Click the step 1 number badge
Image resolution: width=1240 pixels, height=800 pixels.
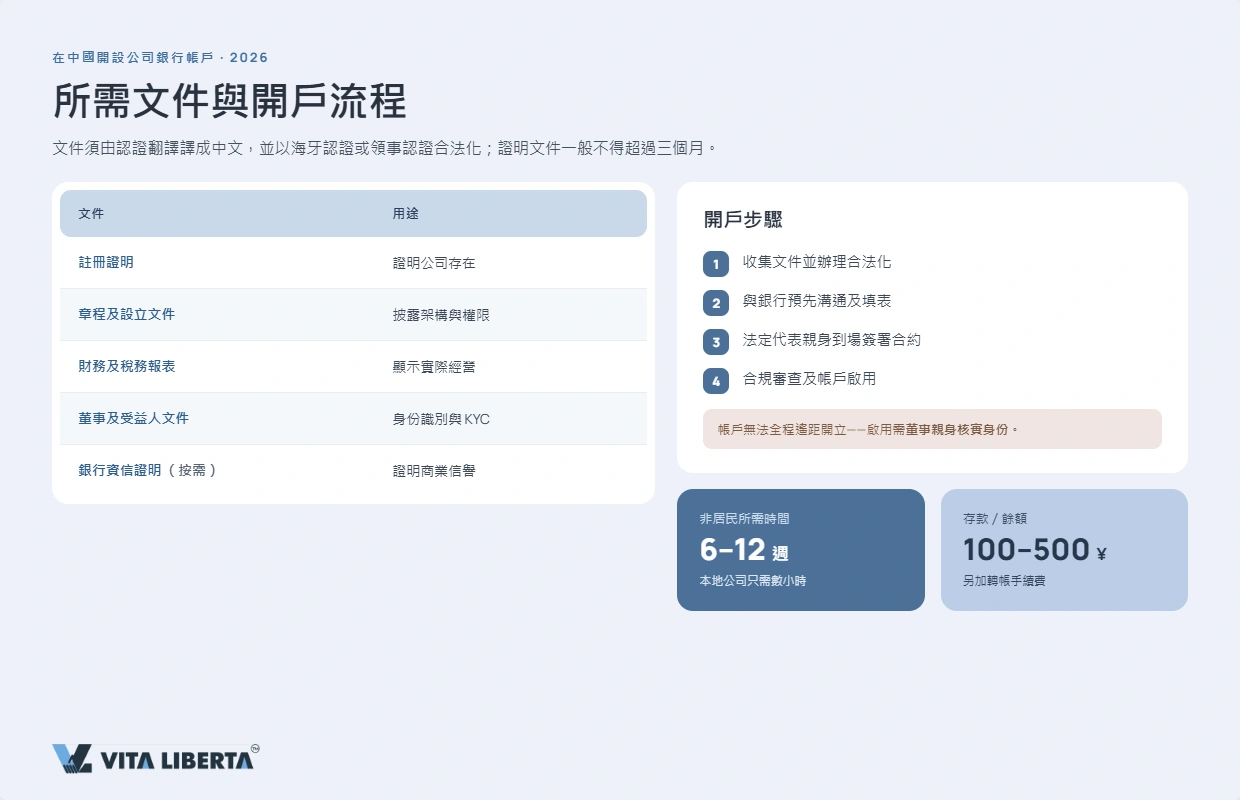pyautogui.click(x=716, y=264)
